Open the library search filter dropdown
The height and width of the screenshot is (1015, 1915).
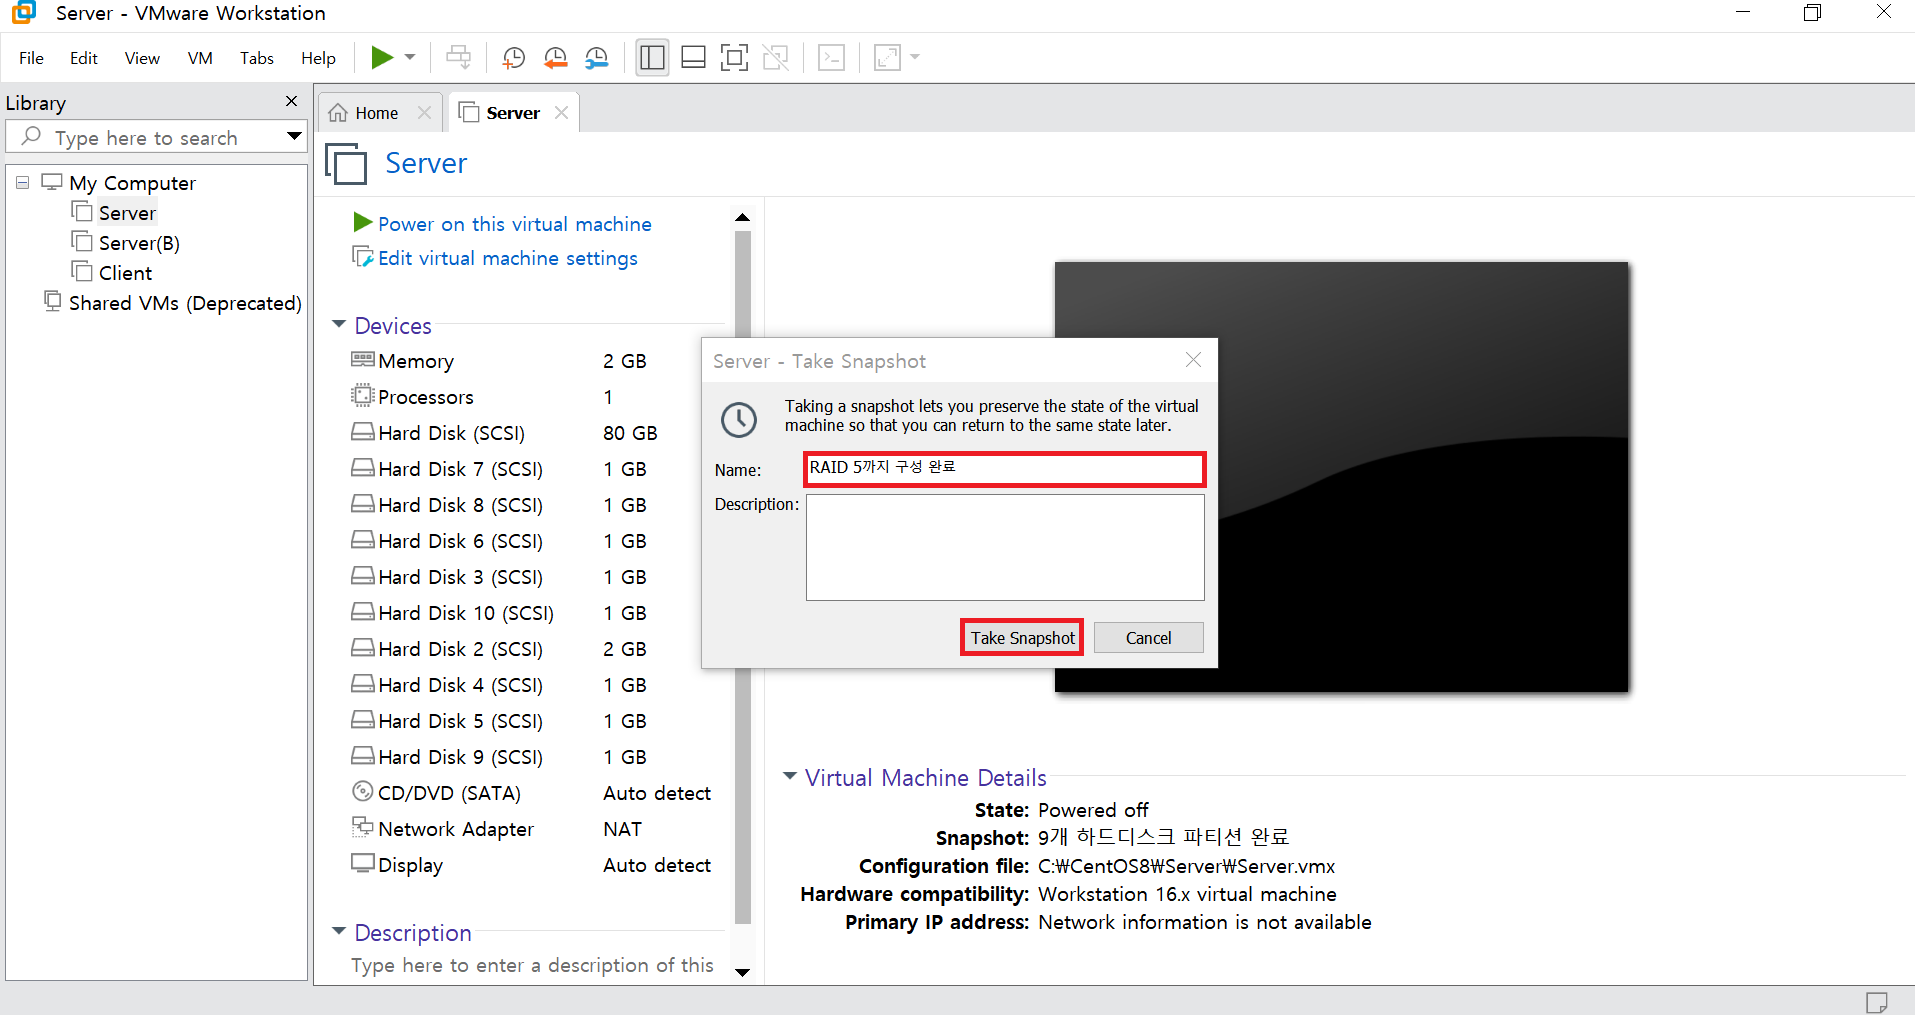coord(294,136)
